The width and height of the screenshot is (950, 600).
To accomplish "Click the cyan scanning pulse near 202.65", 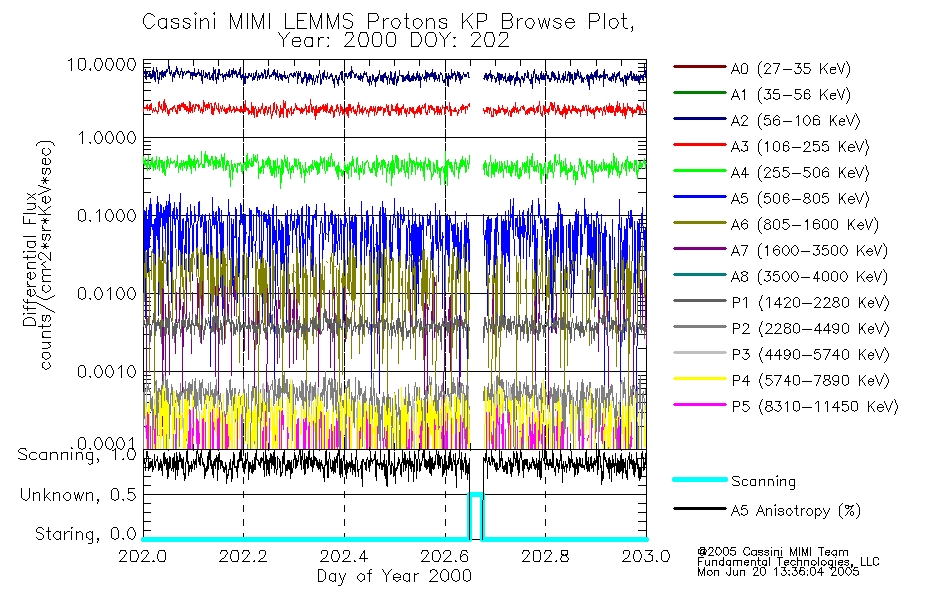I will 476,515.
